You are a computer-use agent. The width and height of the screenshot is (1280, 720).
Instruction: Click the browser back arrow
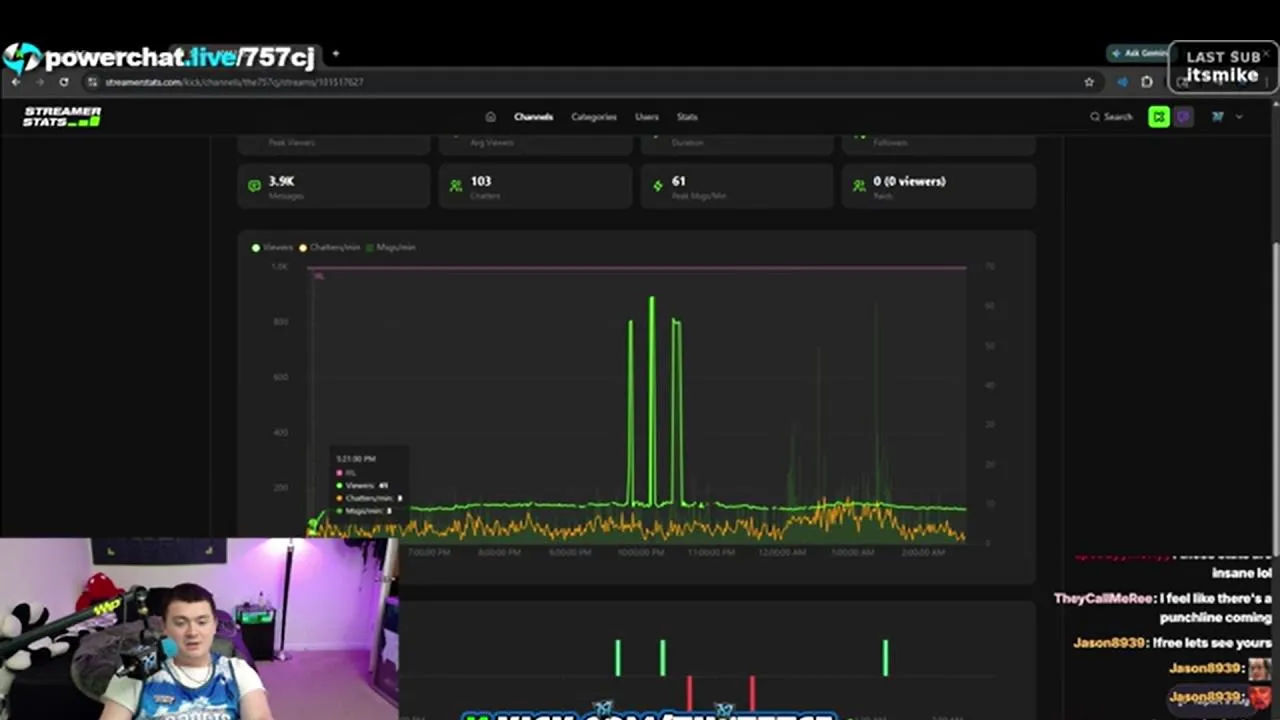pyautogui.click(x=16, y=82)
